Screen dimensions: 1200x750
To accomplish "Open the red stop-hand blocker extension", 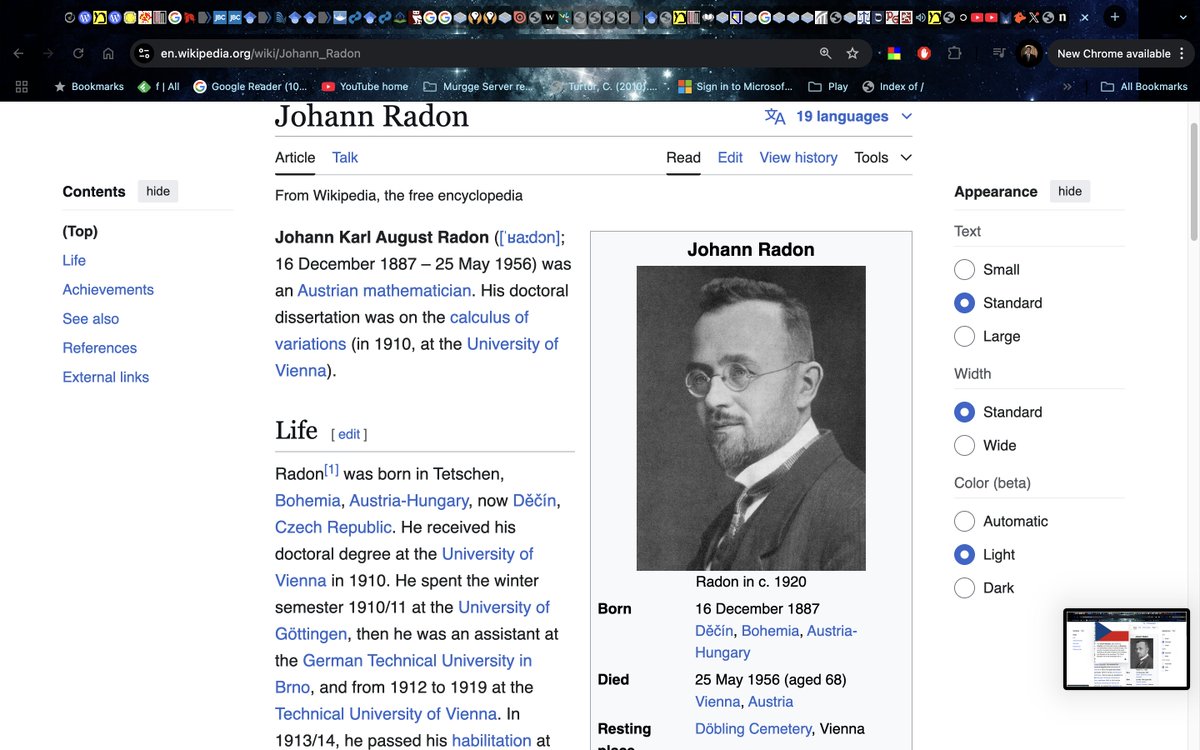I will pyautogui.click(x=925, y=53).
